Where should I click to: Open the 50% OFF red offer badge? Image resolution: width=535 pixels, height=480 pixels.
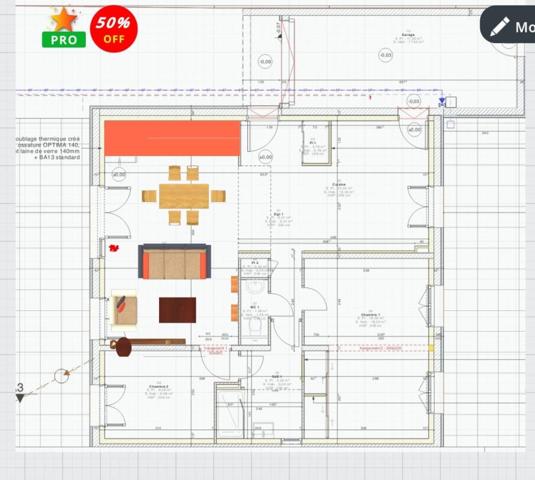pos(114,29)
